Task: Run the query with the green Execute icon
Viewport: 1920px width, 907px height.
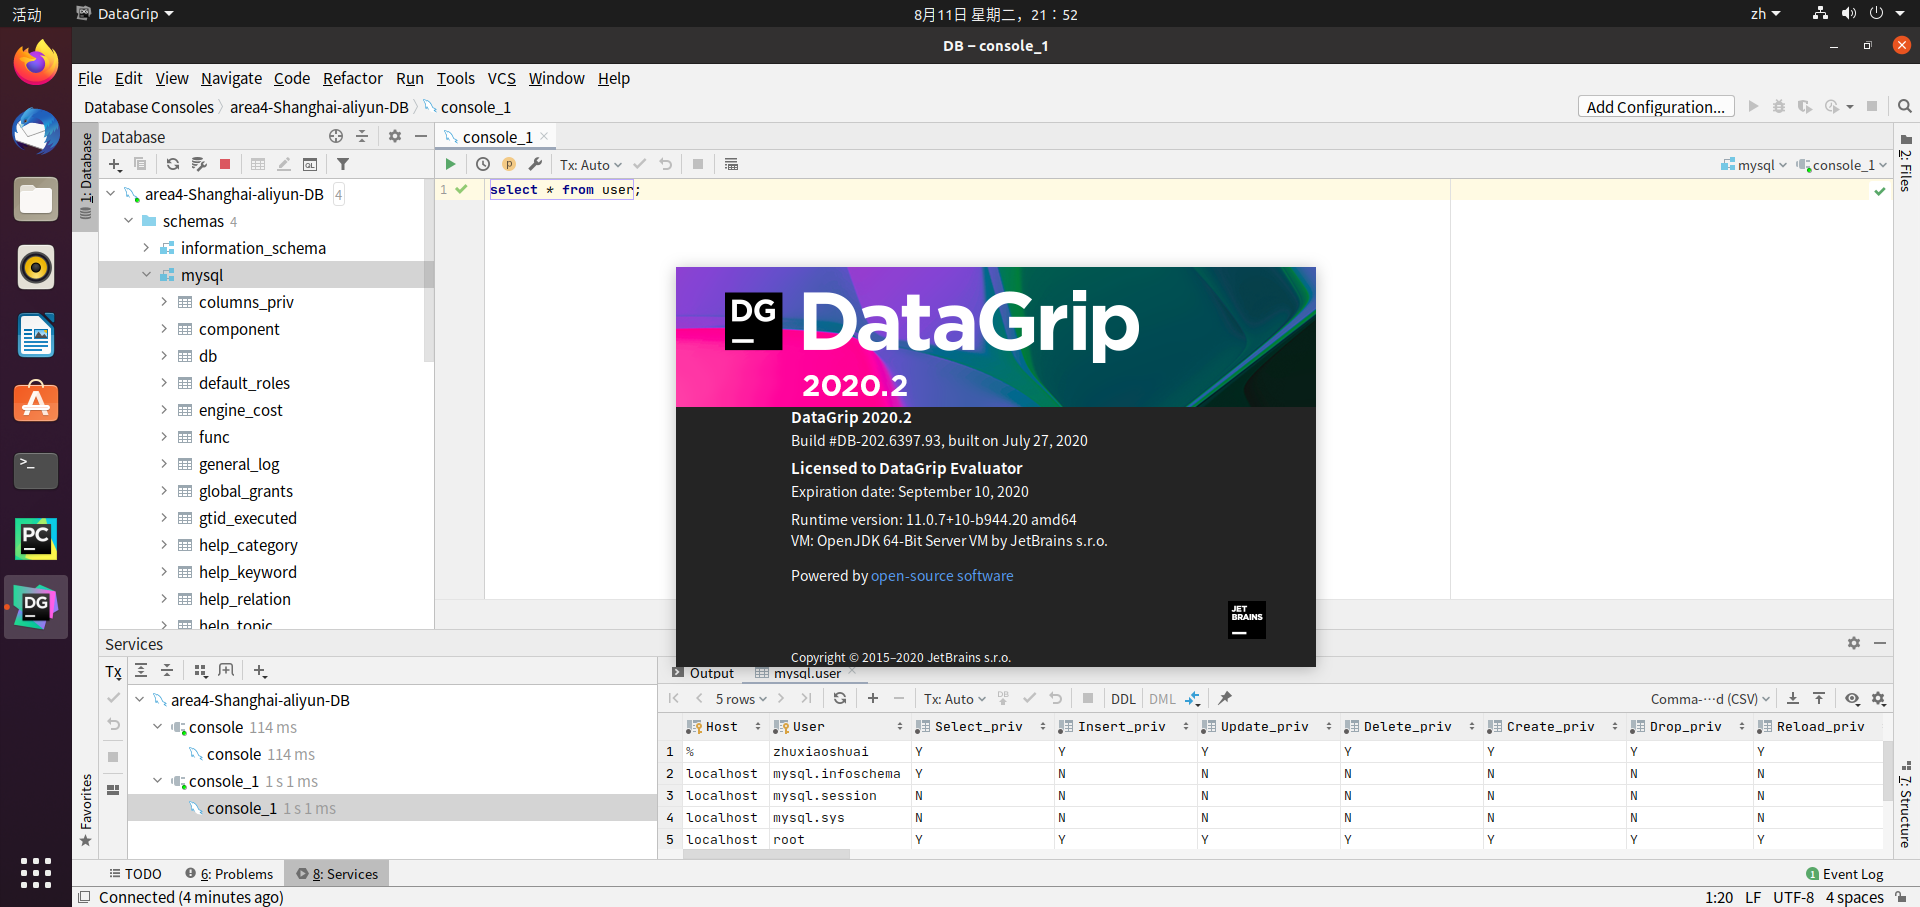Action: (450, 164)
